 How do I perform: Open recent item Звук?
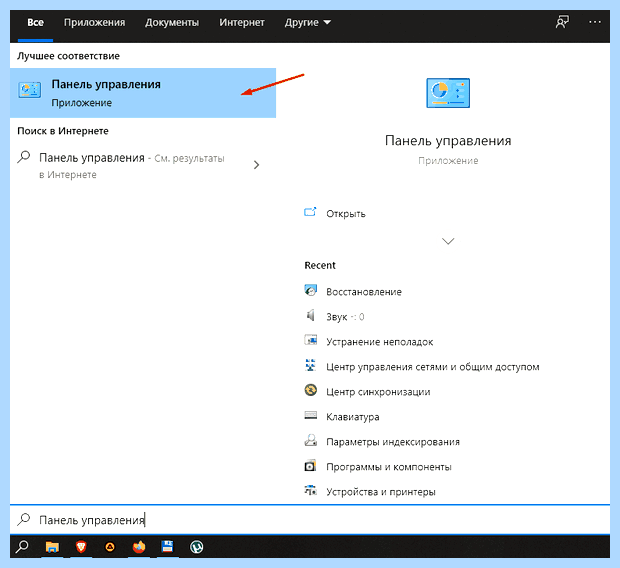tap(345, 316)
